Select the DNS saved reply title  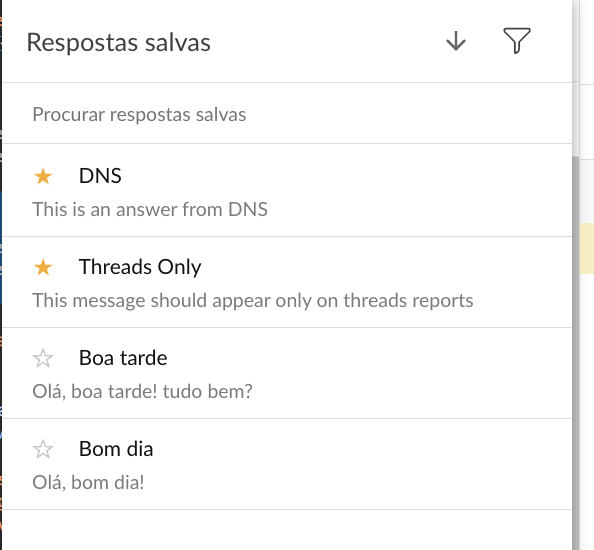point(100,176)
